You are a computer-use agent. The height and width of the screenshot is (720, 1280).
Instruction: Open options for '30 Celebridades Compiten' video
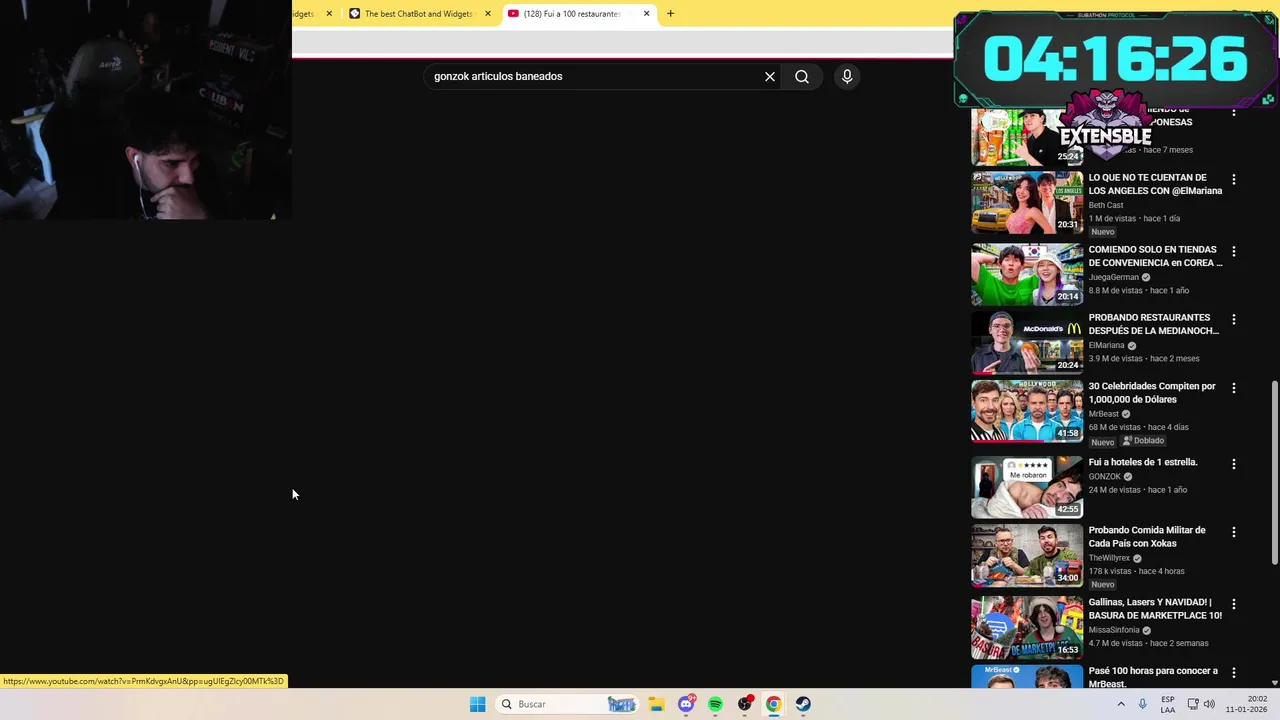click(x=1233, y=387)
